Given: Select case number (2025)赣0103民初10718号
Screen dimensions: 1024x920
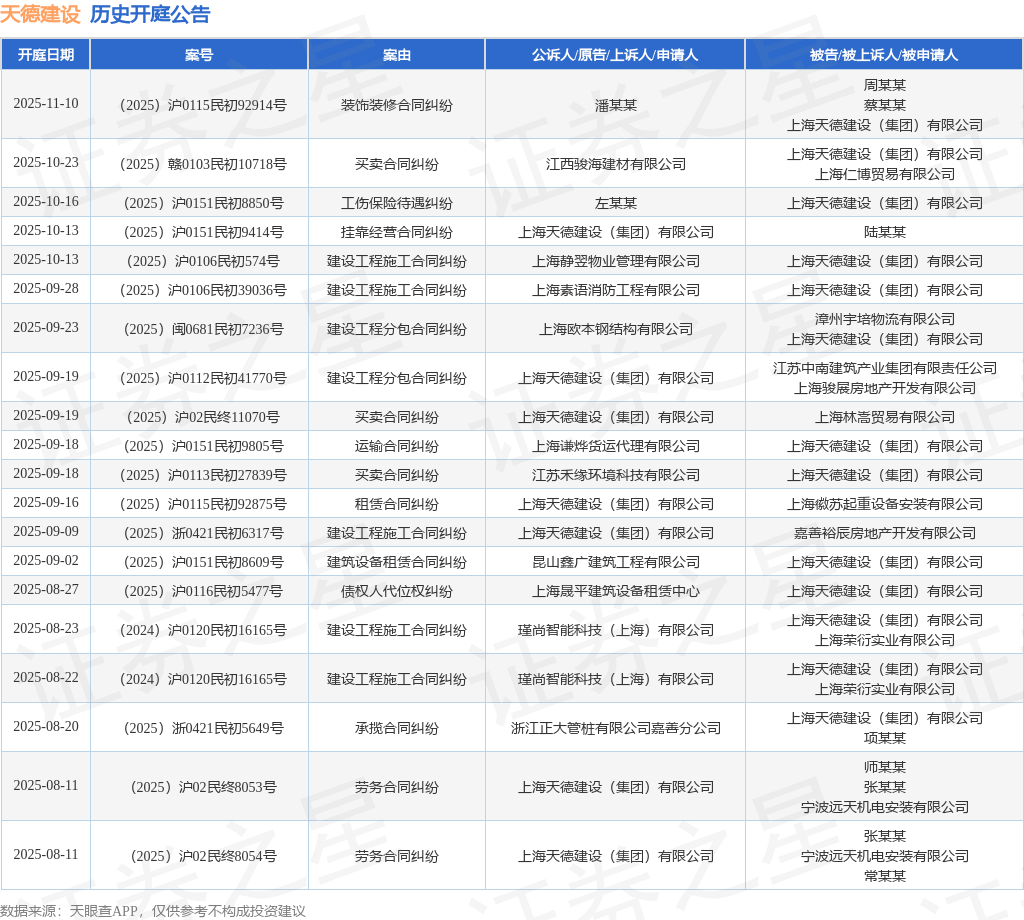Looking at the screenshot, I should point(203,164).
